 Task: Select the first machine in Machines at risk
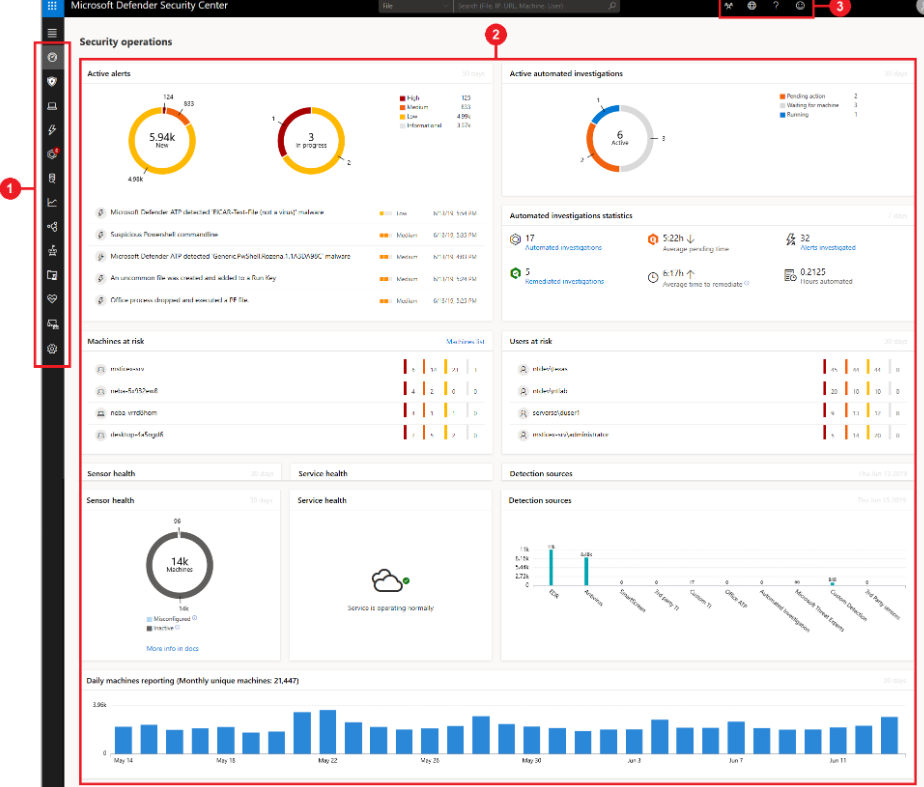click(x=288, y=369)
